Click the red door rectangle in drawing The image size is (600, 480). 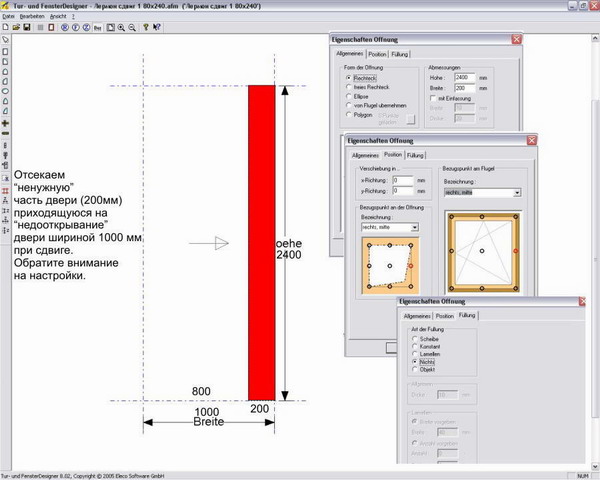click(x=261, y=240)
